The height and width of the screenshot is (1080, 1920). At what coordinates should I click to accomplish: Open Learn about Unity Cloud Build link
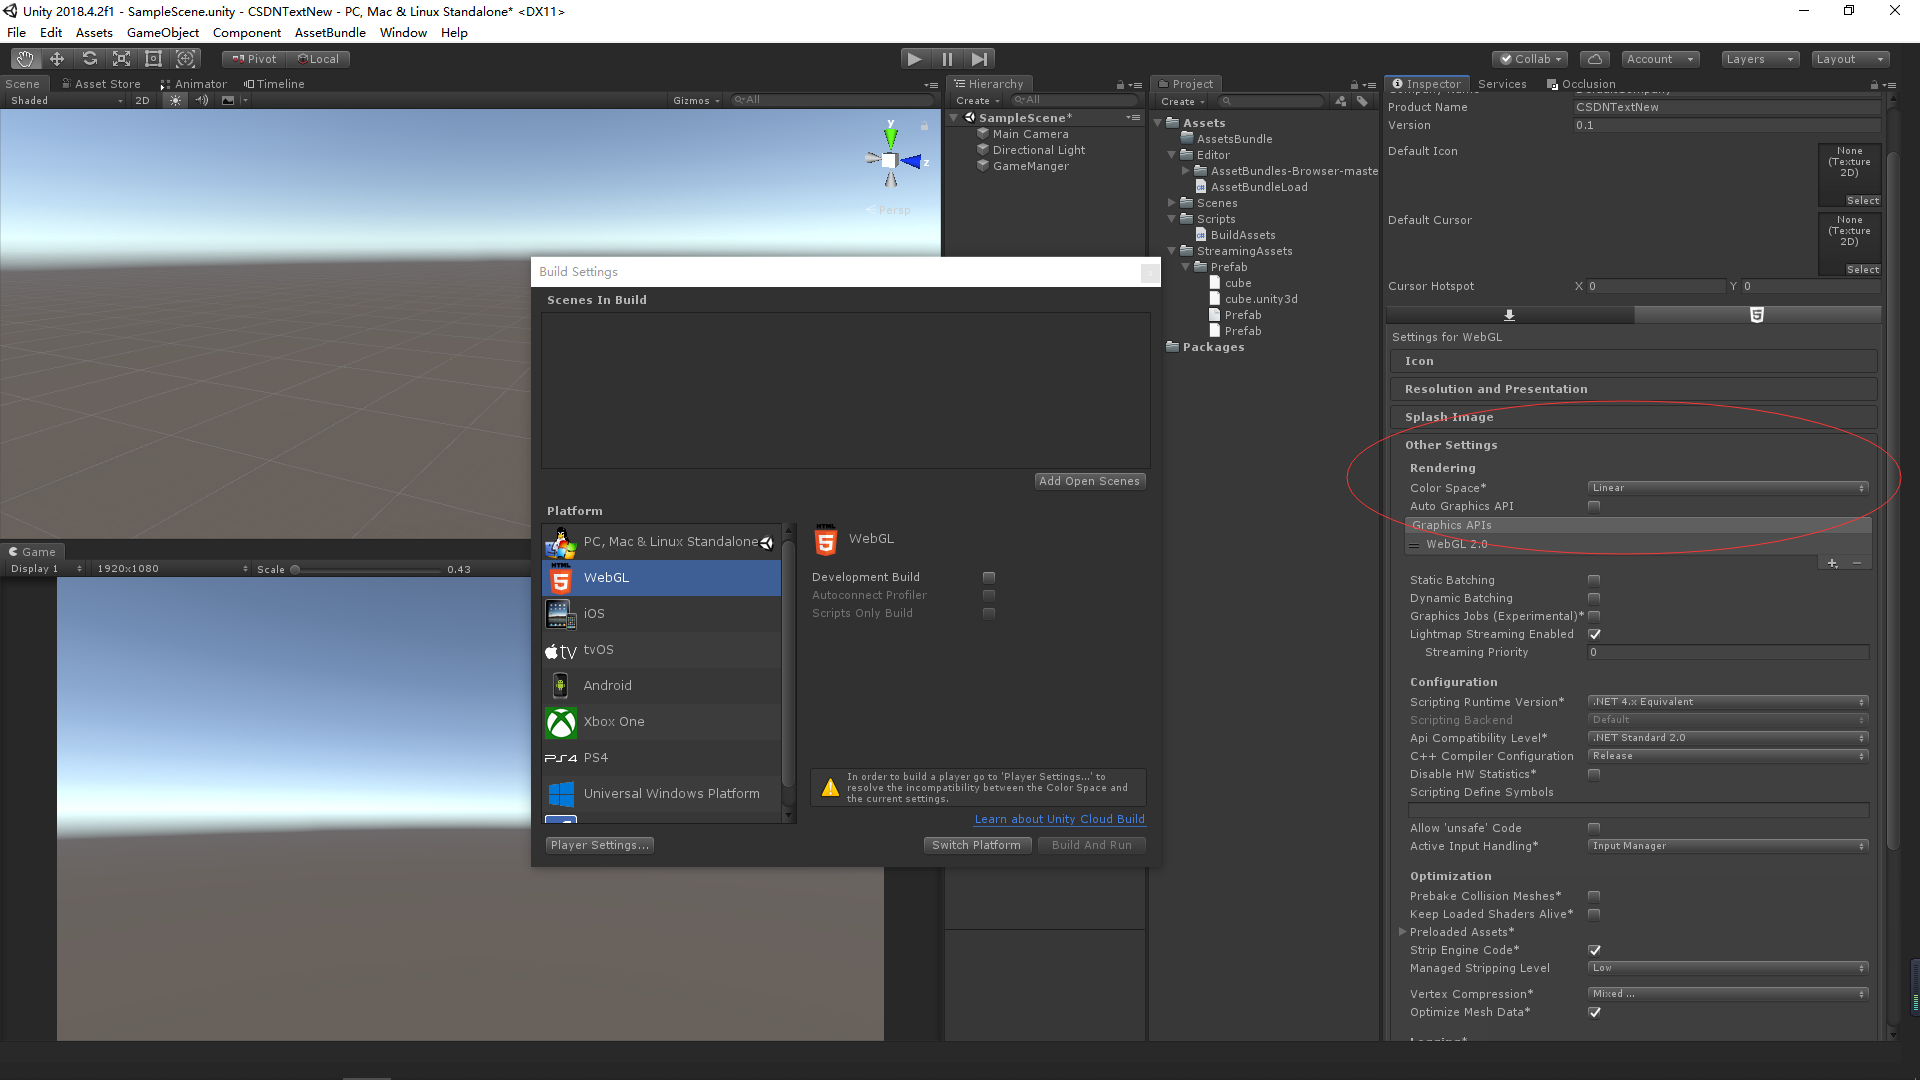coord(1060,819)
